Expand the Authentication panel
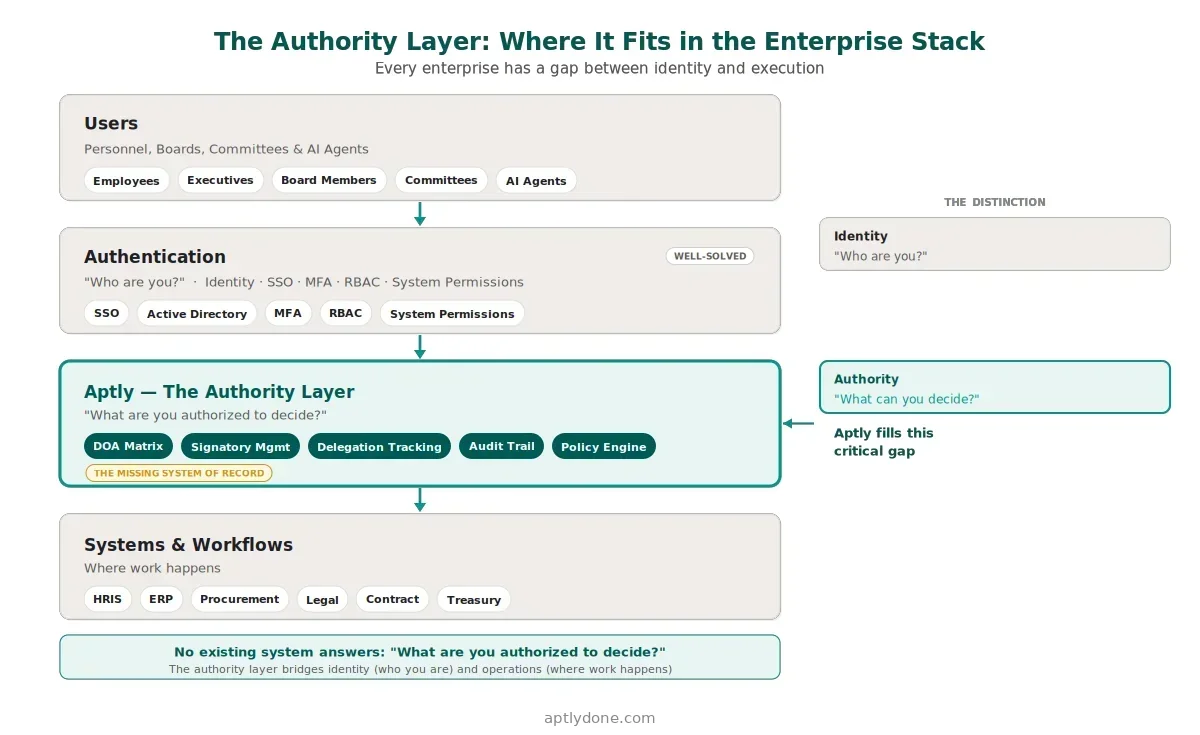Screen dimensions: 1200x735 pos(420,280)
